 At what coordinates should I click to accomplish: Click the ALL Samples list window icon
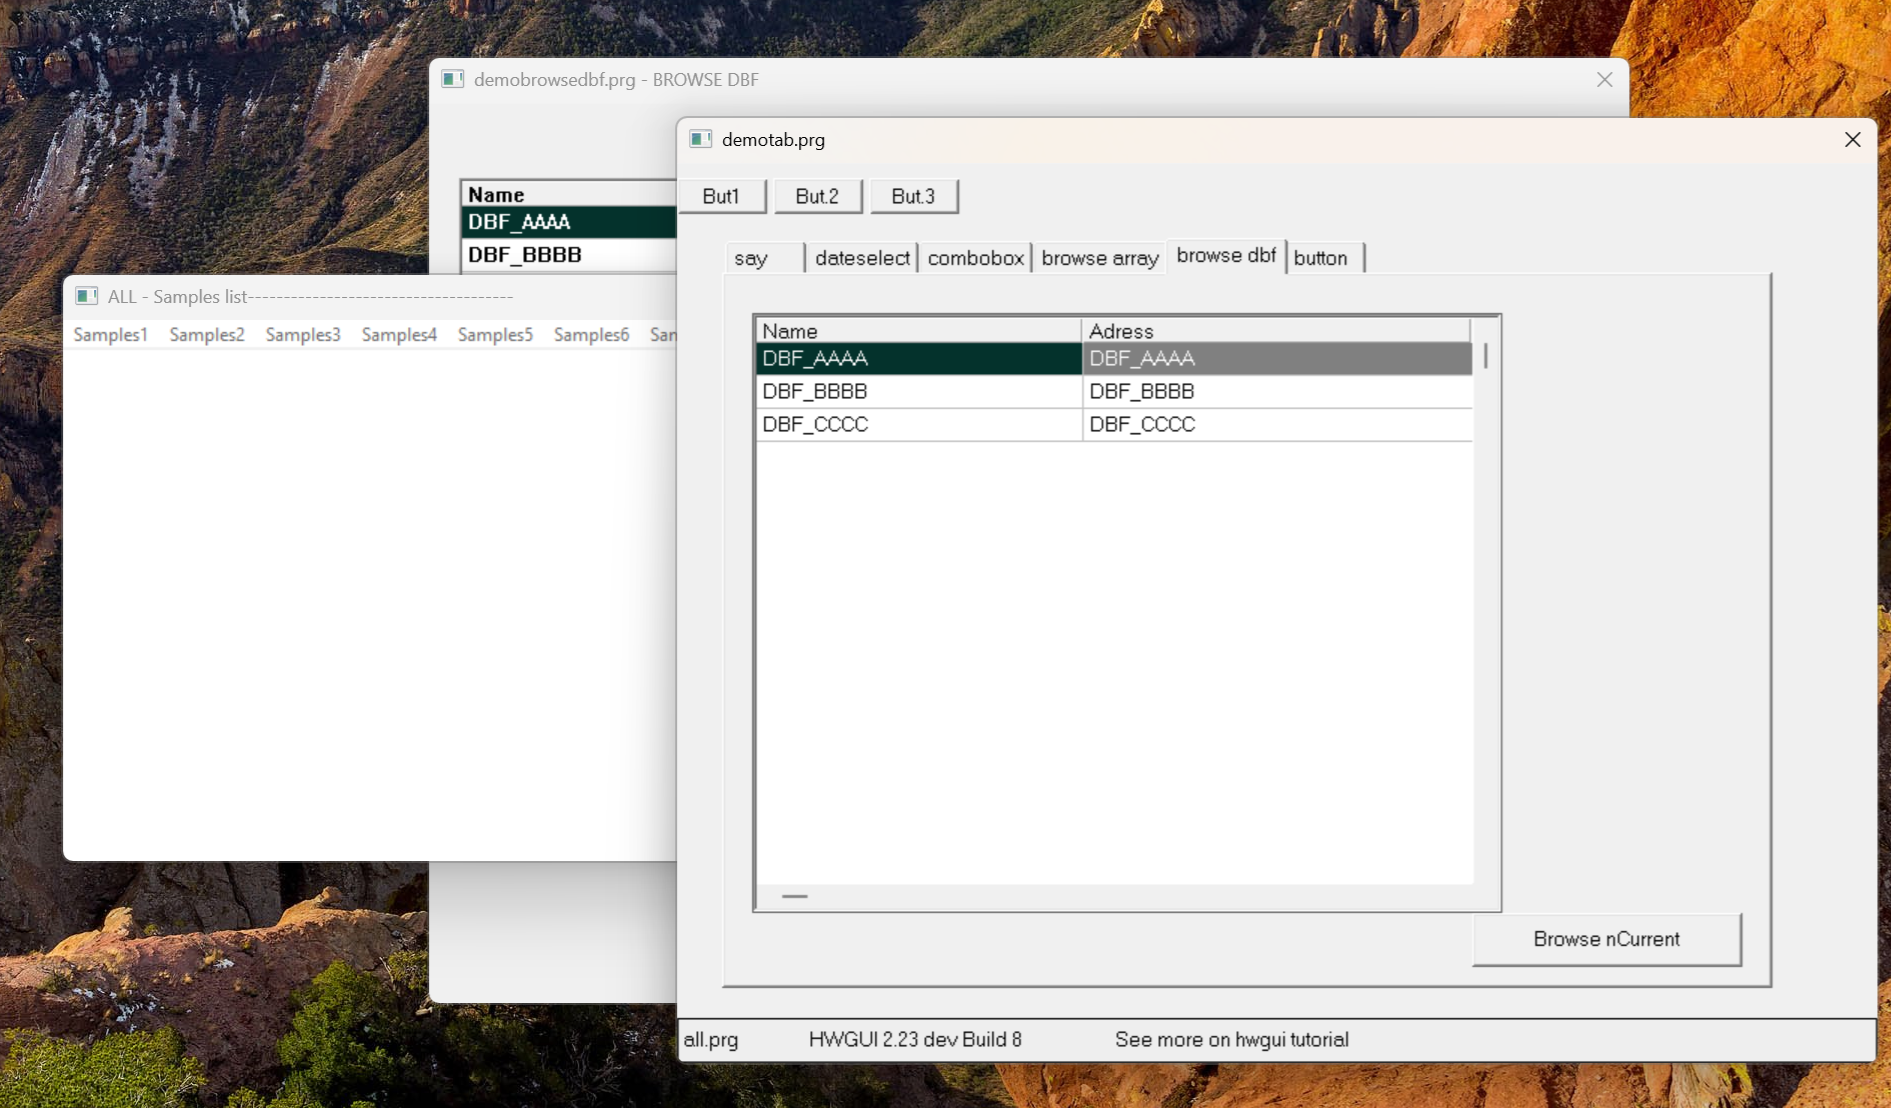click(87, 296)
